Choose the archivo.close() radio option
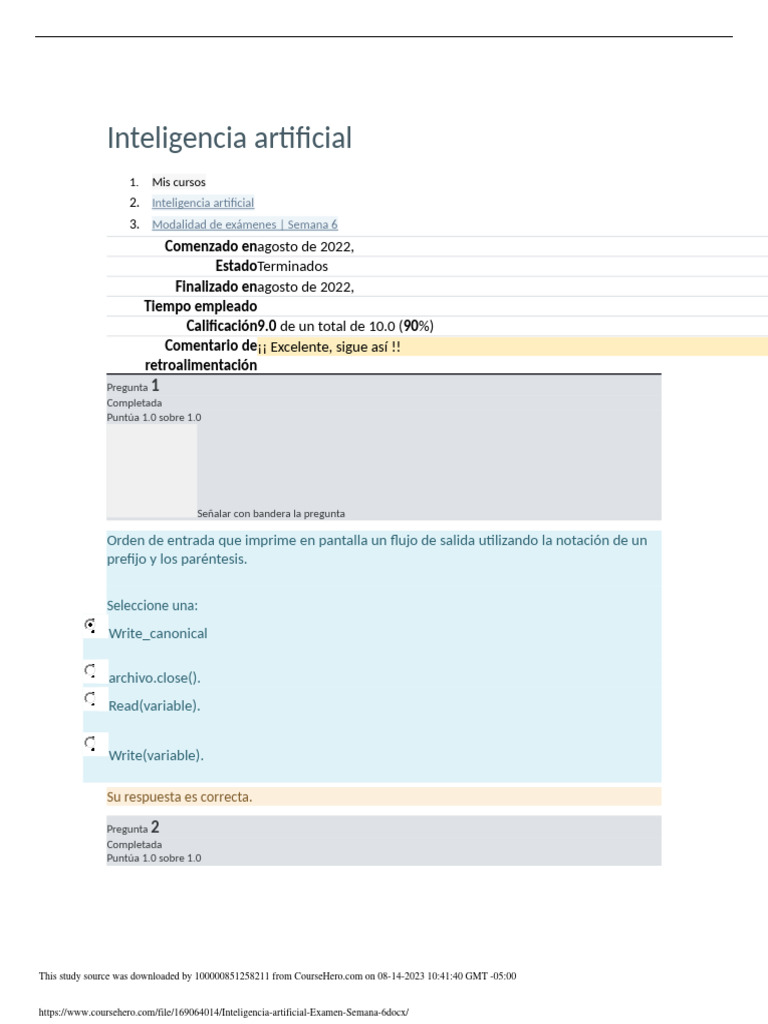768x1024 pixels. (90, 671)
